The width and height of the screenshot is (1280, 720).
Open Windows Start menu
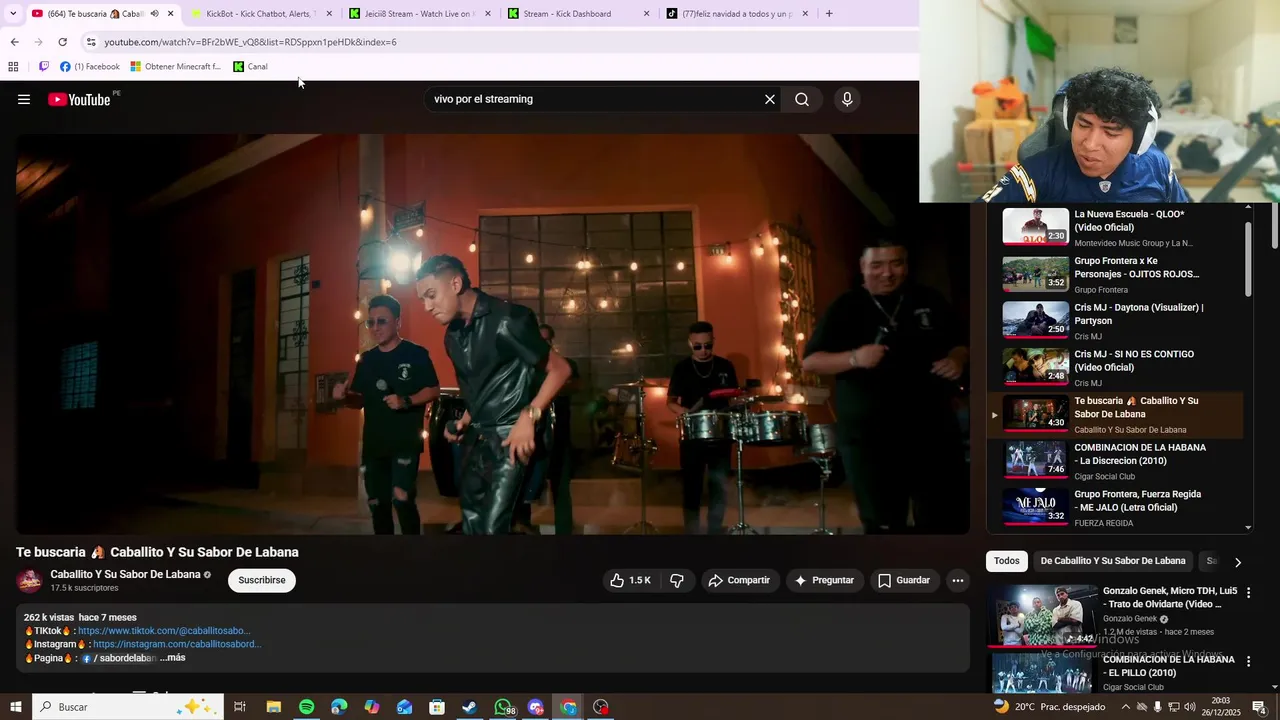click(16, 707)
